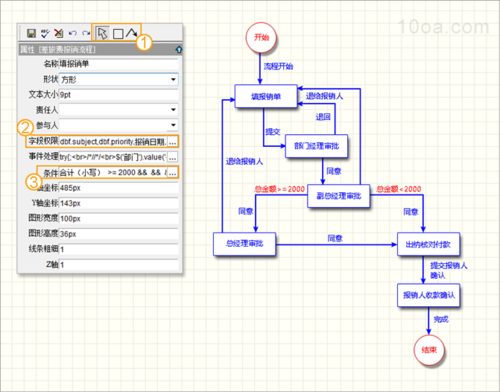Click the validate checkmark icon in toolbar
Image resolution: width=500 pixels, height=392 pixels.
(45, 33)
